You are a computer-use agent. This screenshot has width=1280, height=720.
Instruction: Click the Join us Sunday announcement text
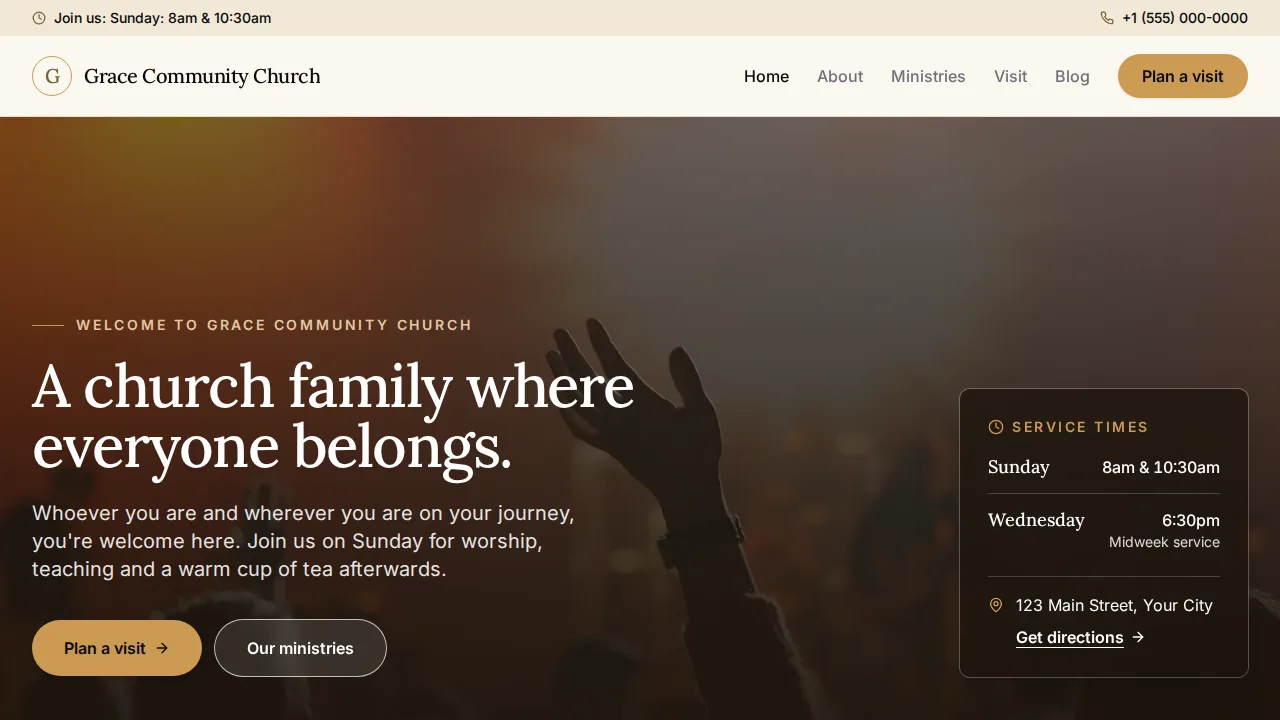click(162, 18)
